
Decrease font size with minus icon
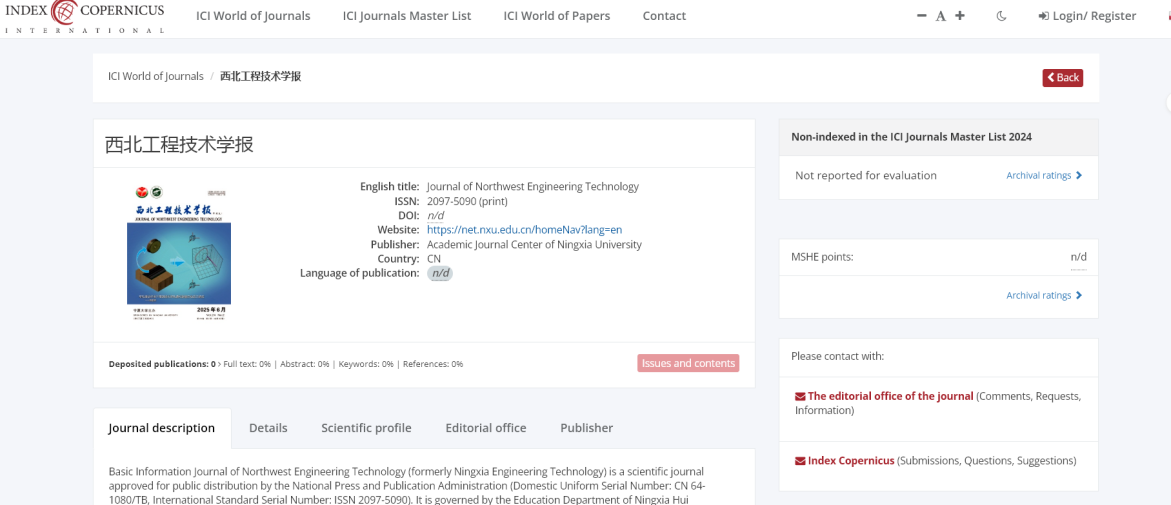[922, 16]
